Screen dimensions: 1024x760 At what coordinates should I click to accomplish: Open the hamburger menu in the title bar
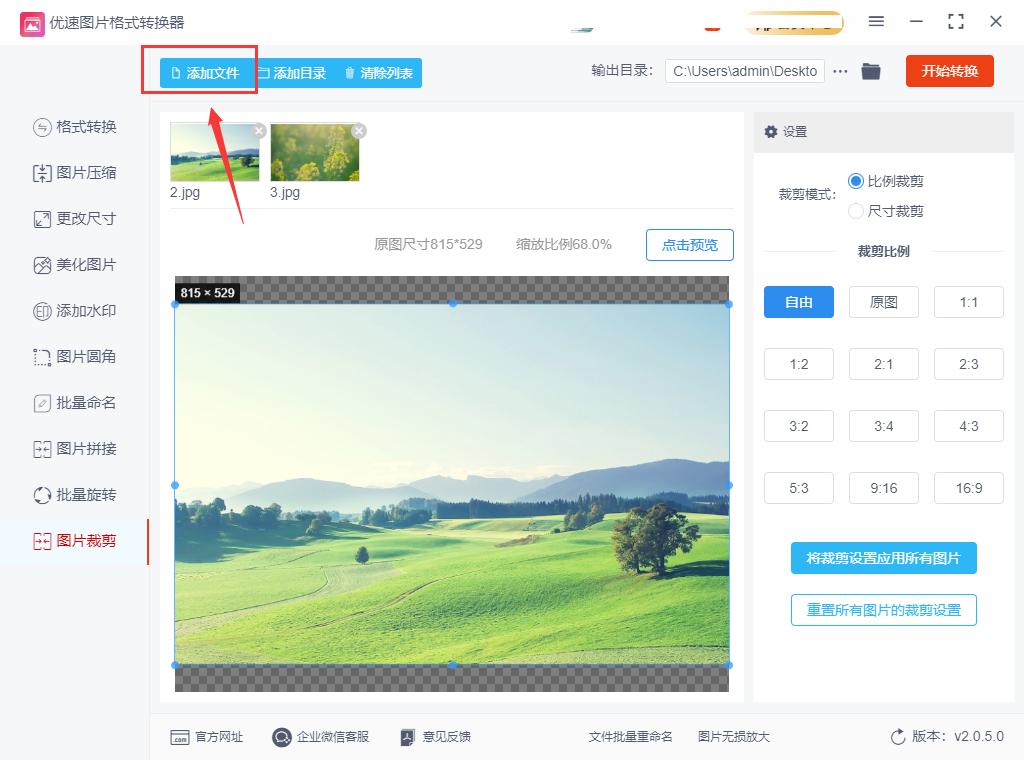(x=876, y=21)
